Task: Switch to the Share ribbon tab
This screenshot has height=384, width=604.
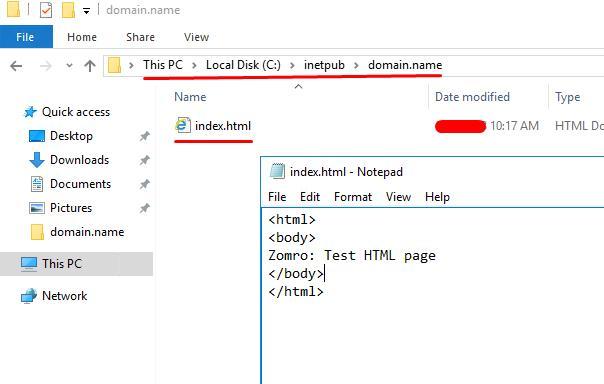Action: pyautogui.click(x=140, y=37)
